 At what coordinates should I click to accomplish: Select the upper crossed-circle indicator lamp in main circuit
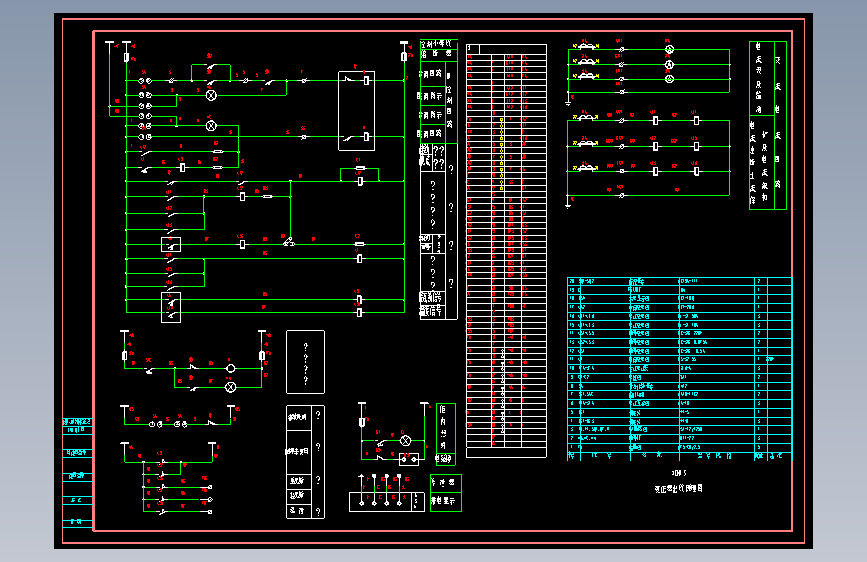pos(211,95)
